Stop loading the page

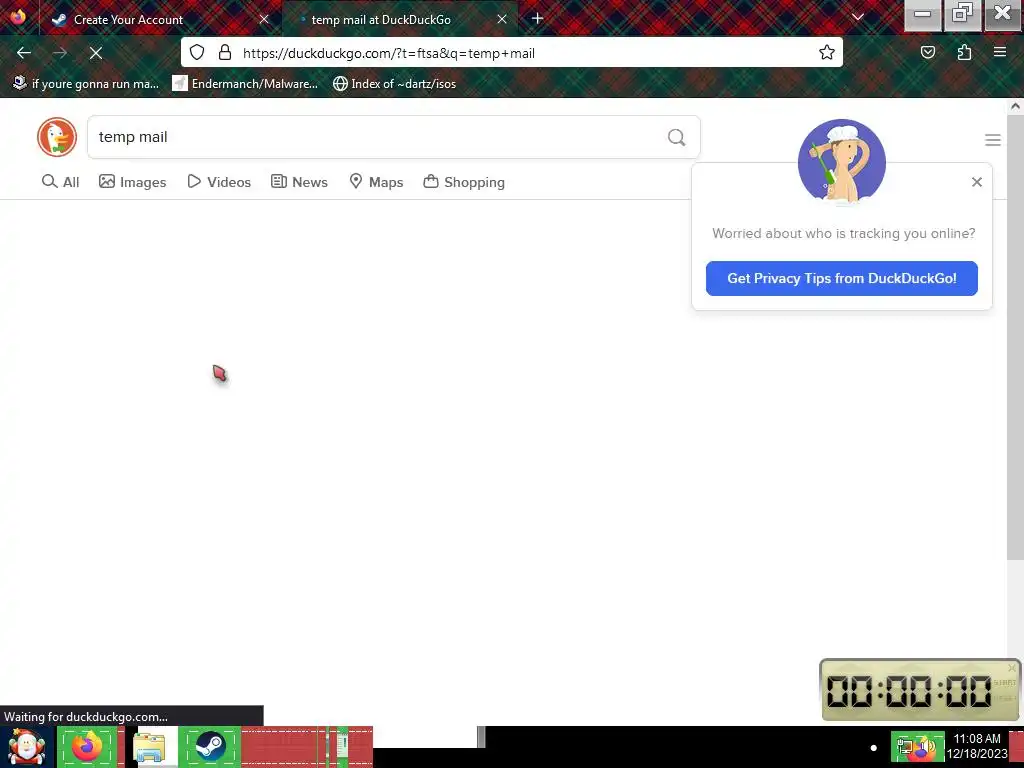coord(96,53)
